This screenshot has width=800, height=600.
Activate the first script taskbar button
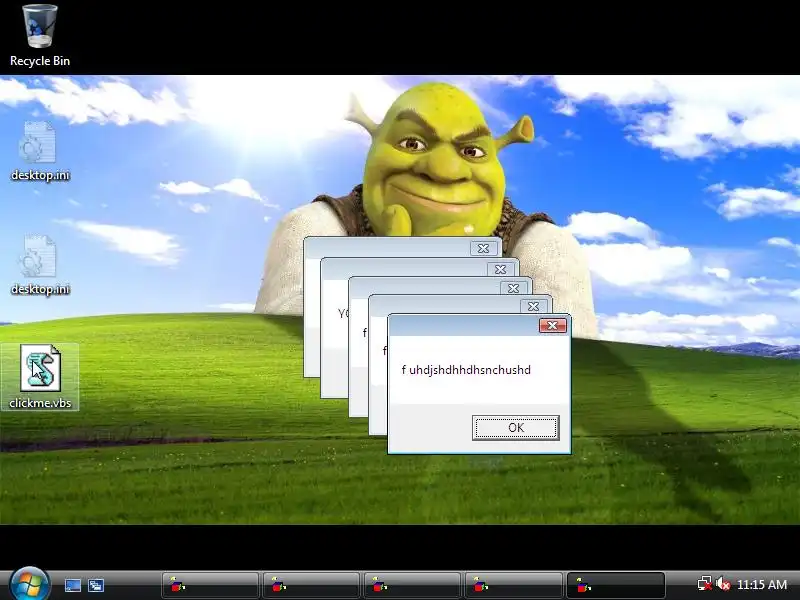click(210, 585)
